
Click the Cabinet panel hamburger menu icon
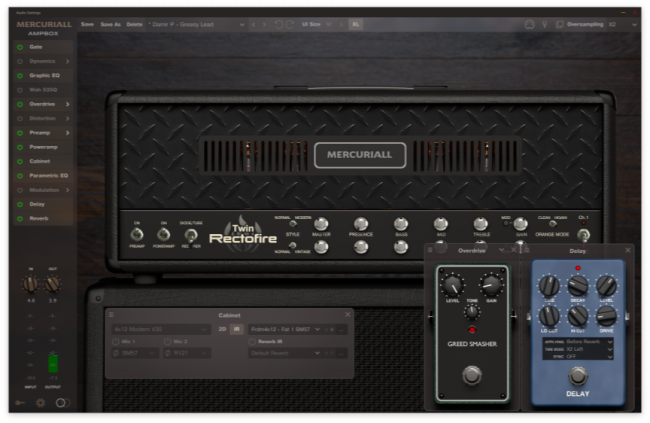[111, 316]
